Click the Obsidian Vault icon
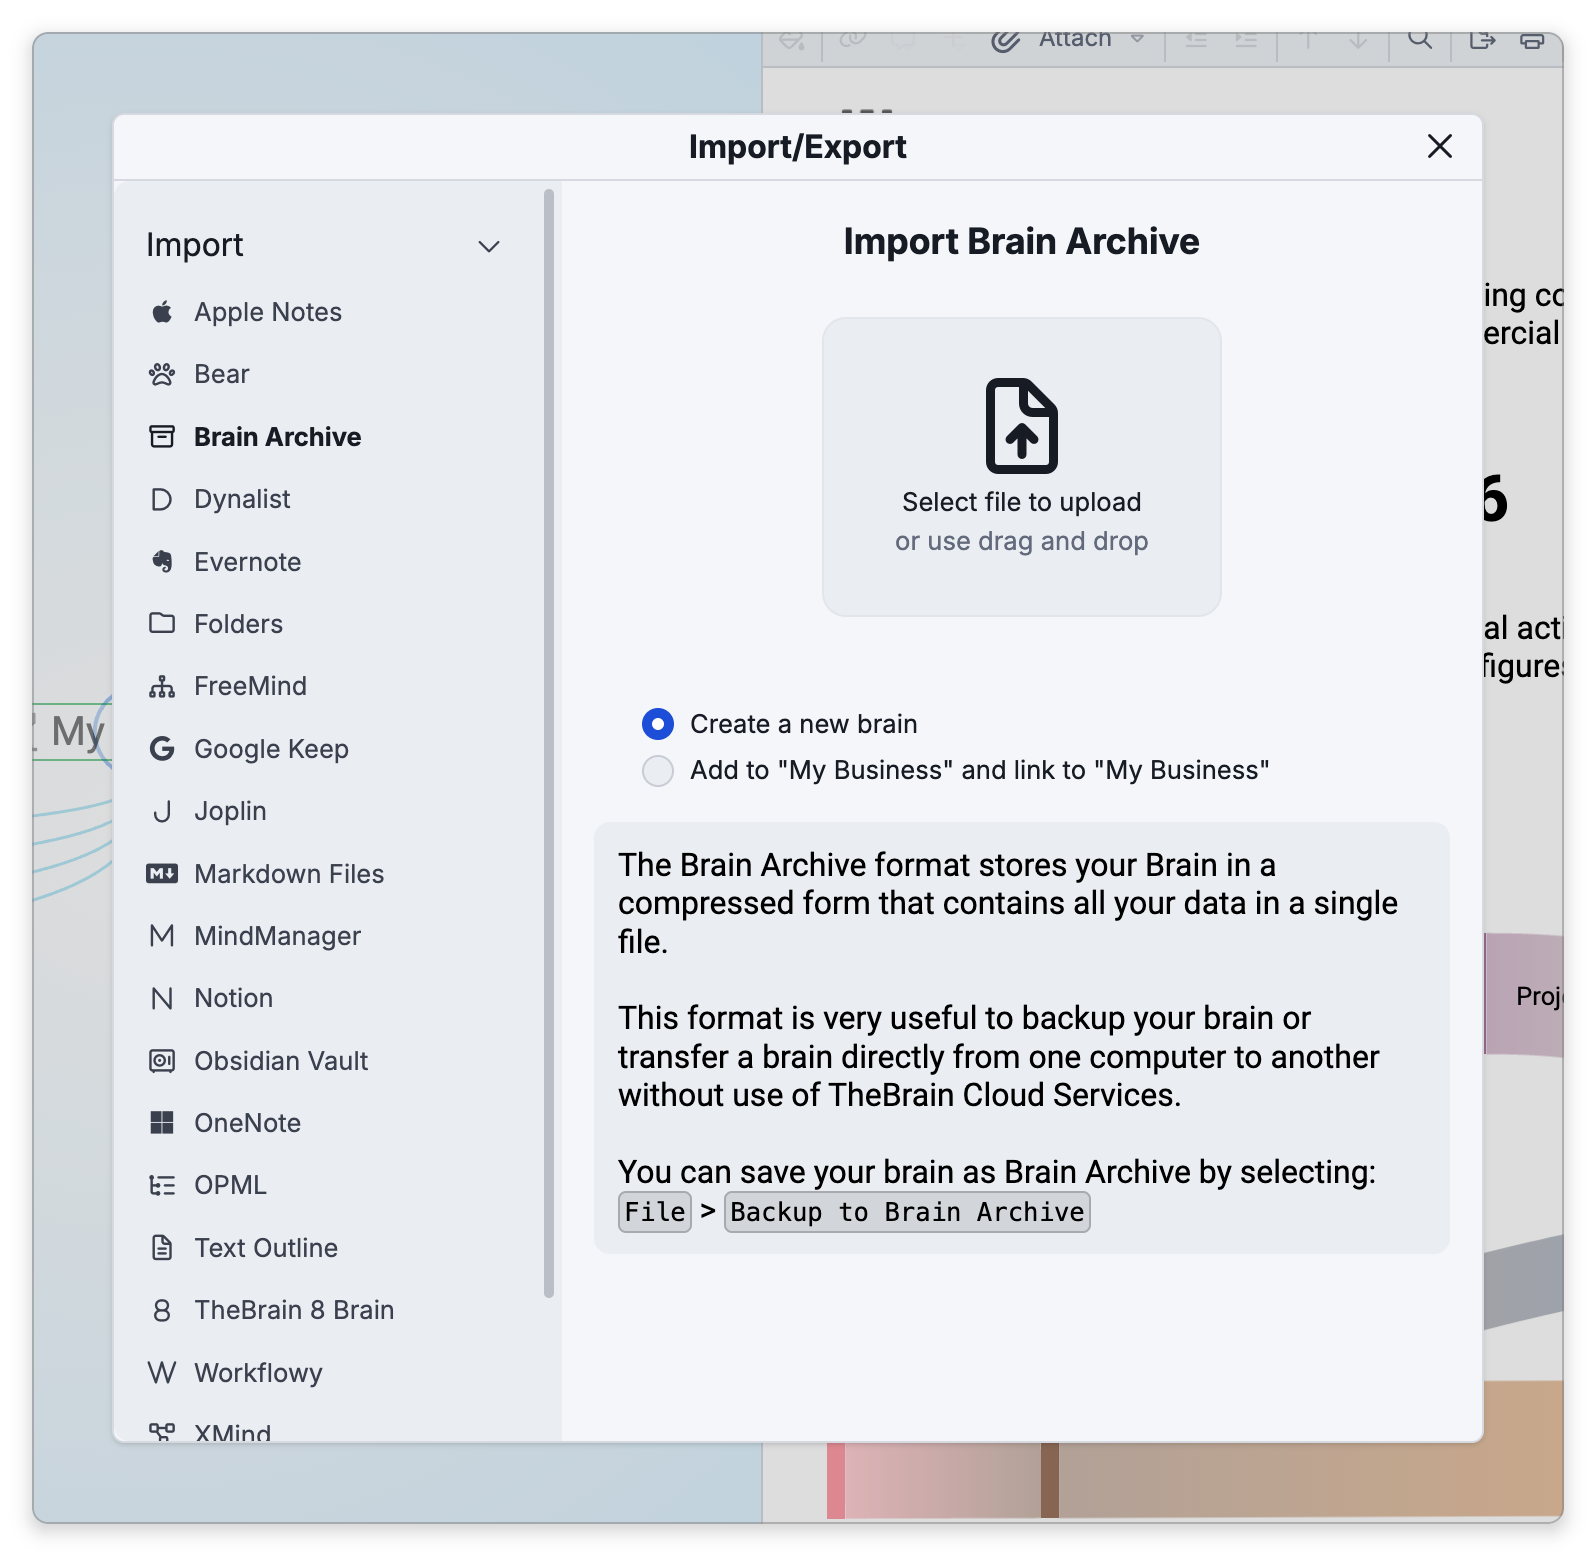This screenshot has height=1556, width=1596. pos(162,1061)
